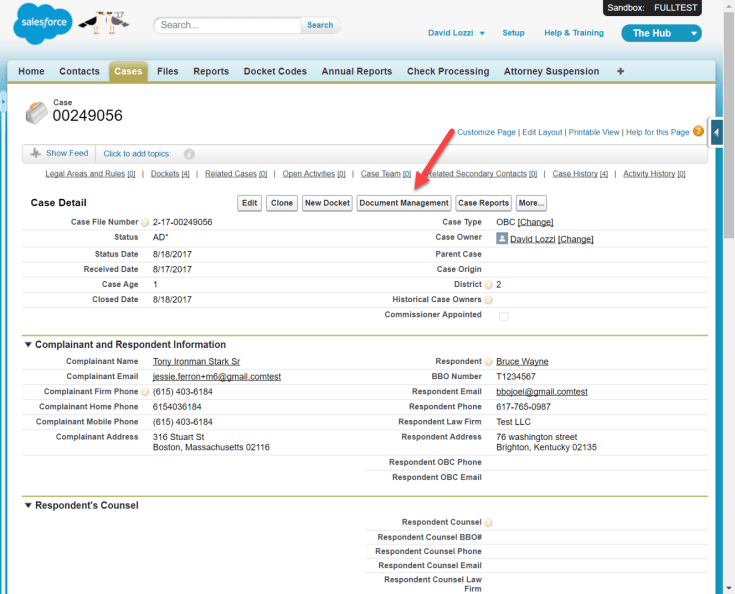The width and height of the screenshot is (735, 594).
Task: Click the Case Reports button
Action: (483, 203)
